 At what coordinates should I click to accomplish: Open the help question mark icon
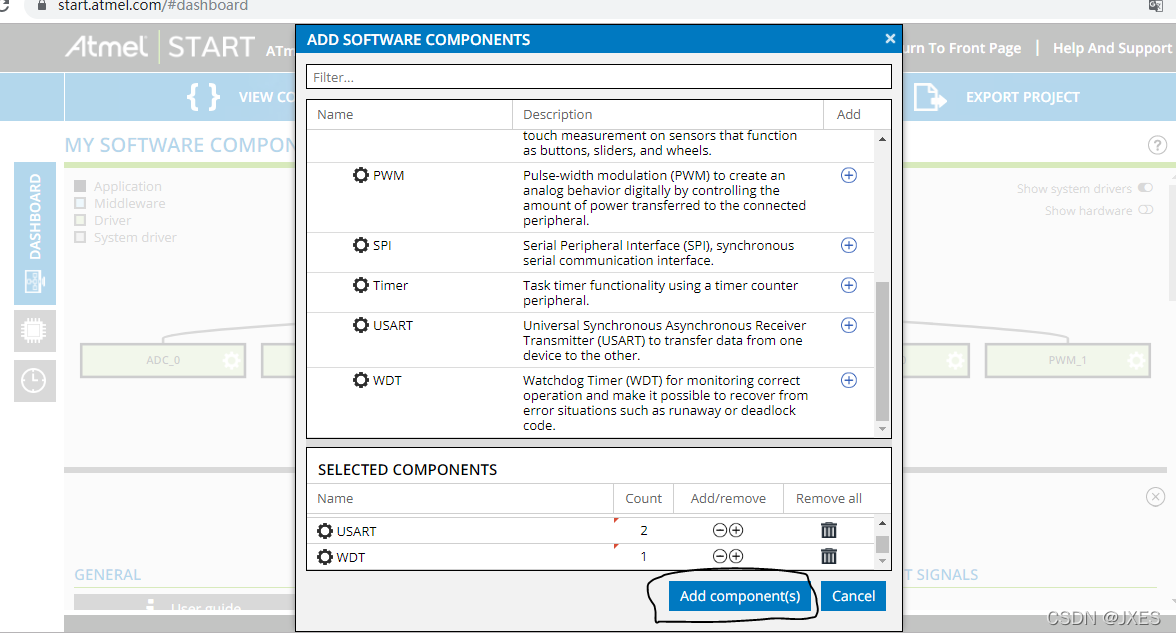point(1157,145)
